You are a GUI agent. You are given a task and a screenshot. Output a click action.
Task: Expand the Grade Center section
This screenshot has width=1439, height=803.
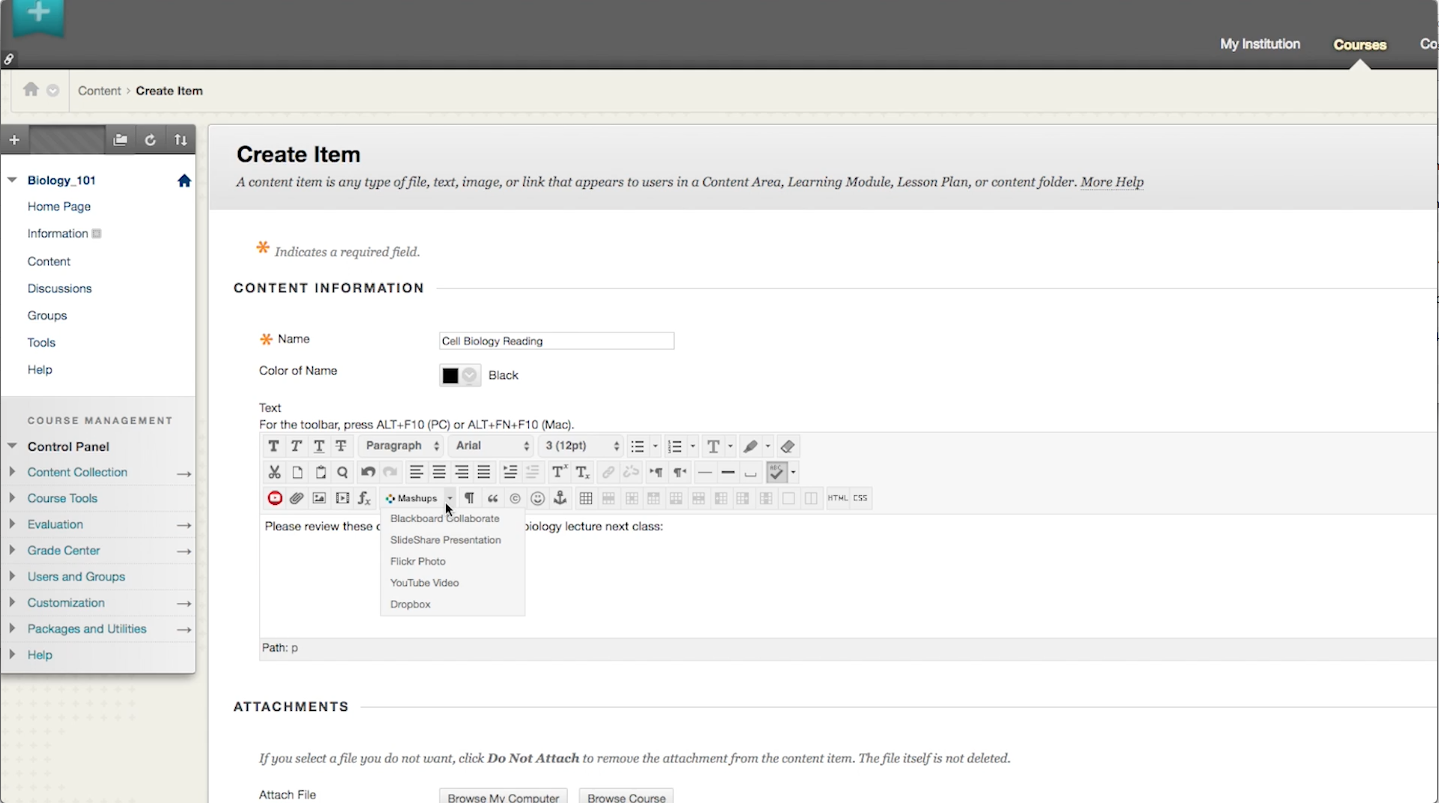coord(64,550)
